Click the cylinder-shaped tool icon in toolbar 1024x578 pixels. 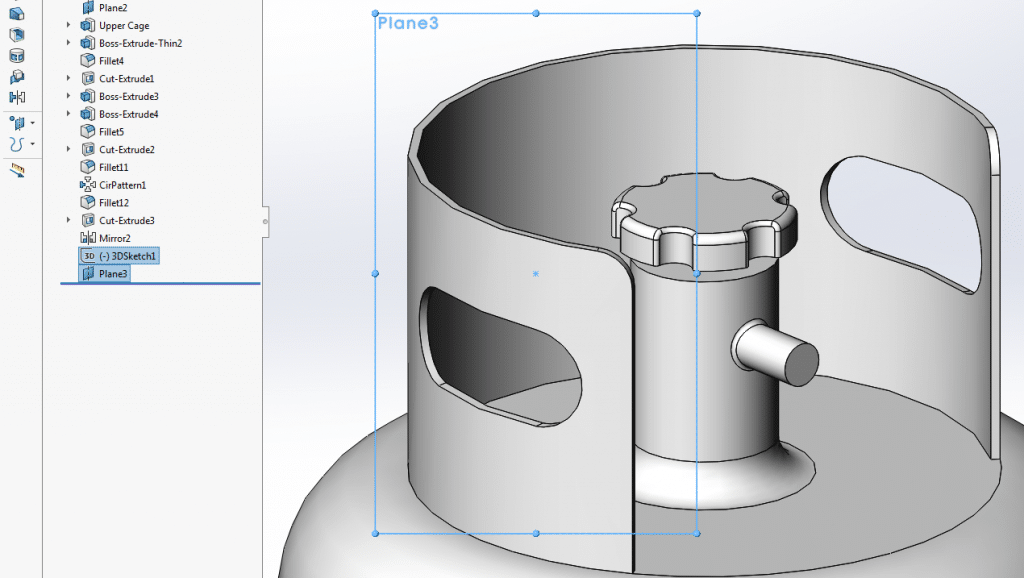(x=16, y=54)
